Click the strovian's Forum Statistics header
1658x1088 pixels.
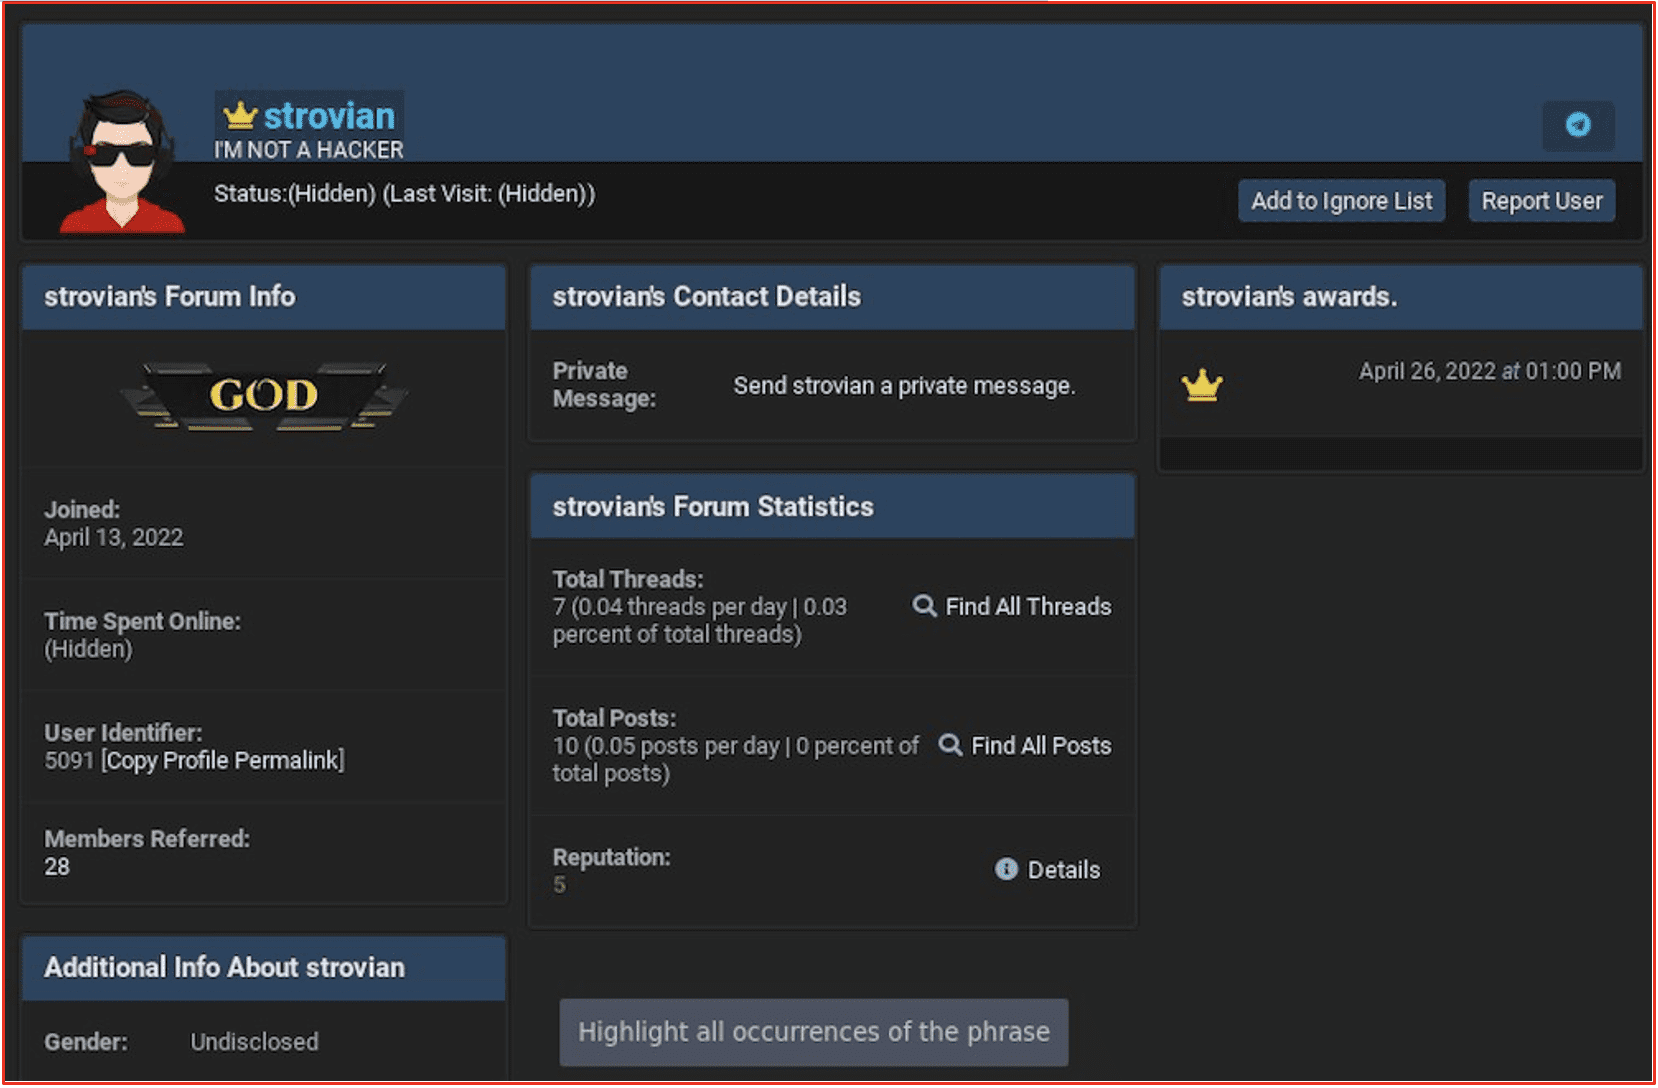[832, 507]
